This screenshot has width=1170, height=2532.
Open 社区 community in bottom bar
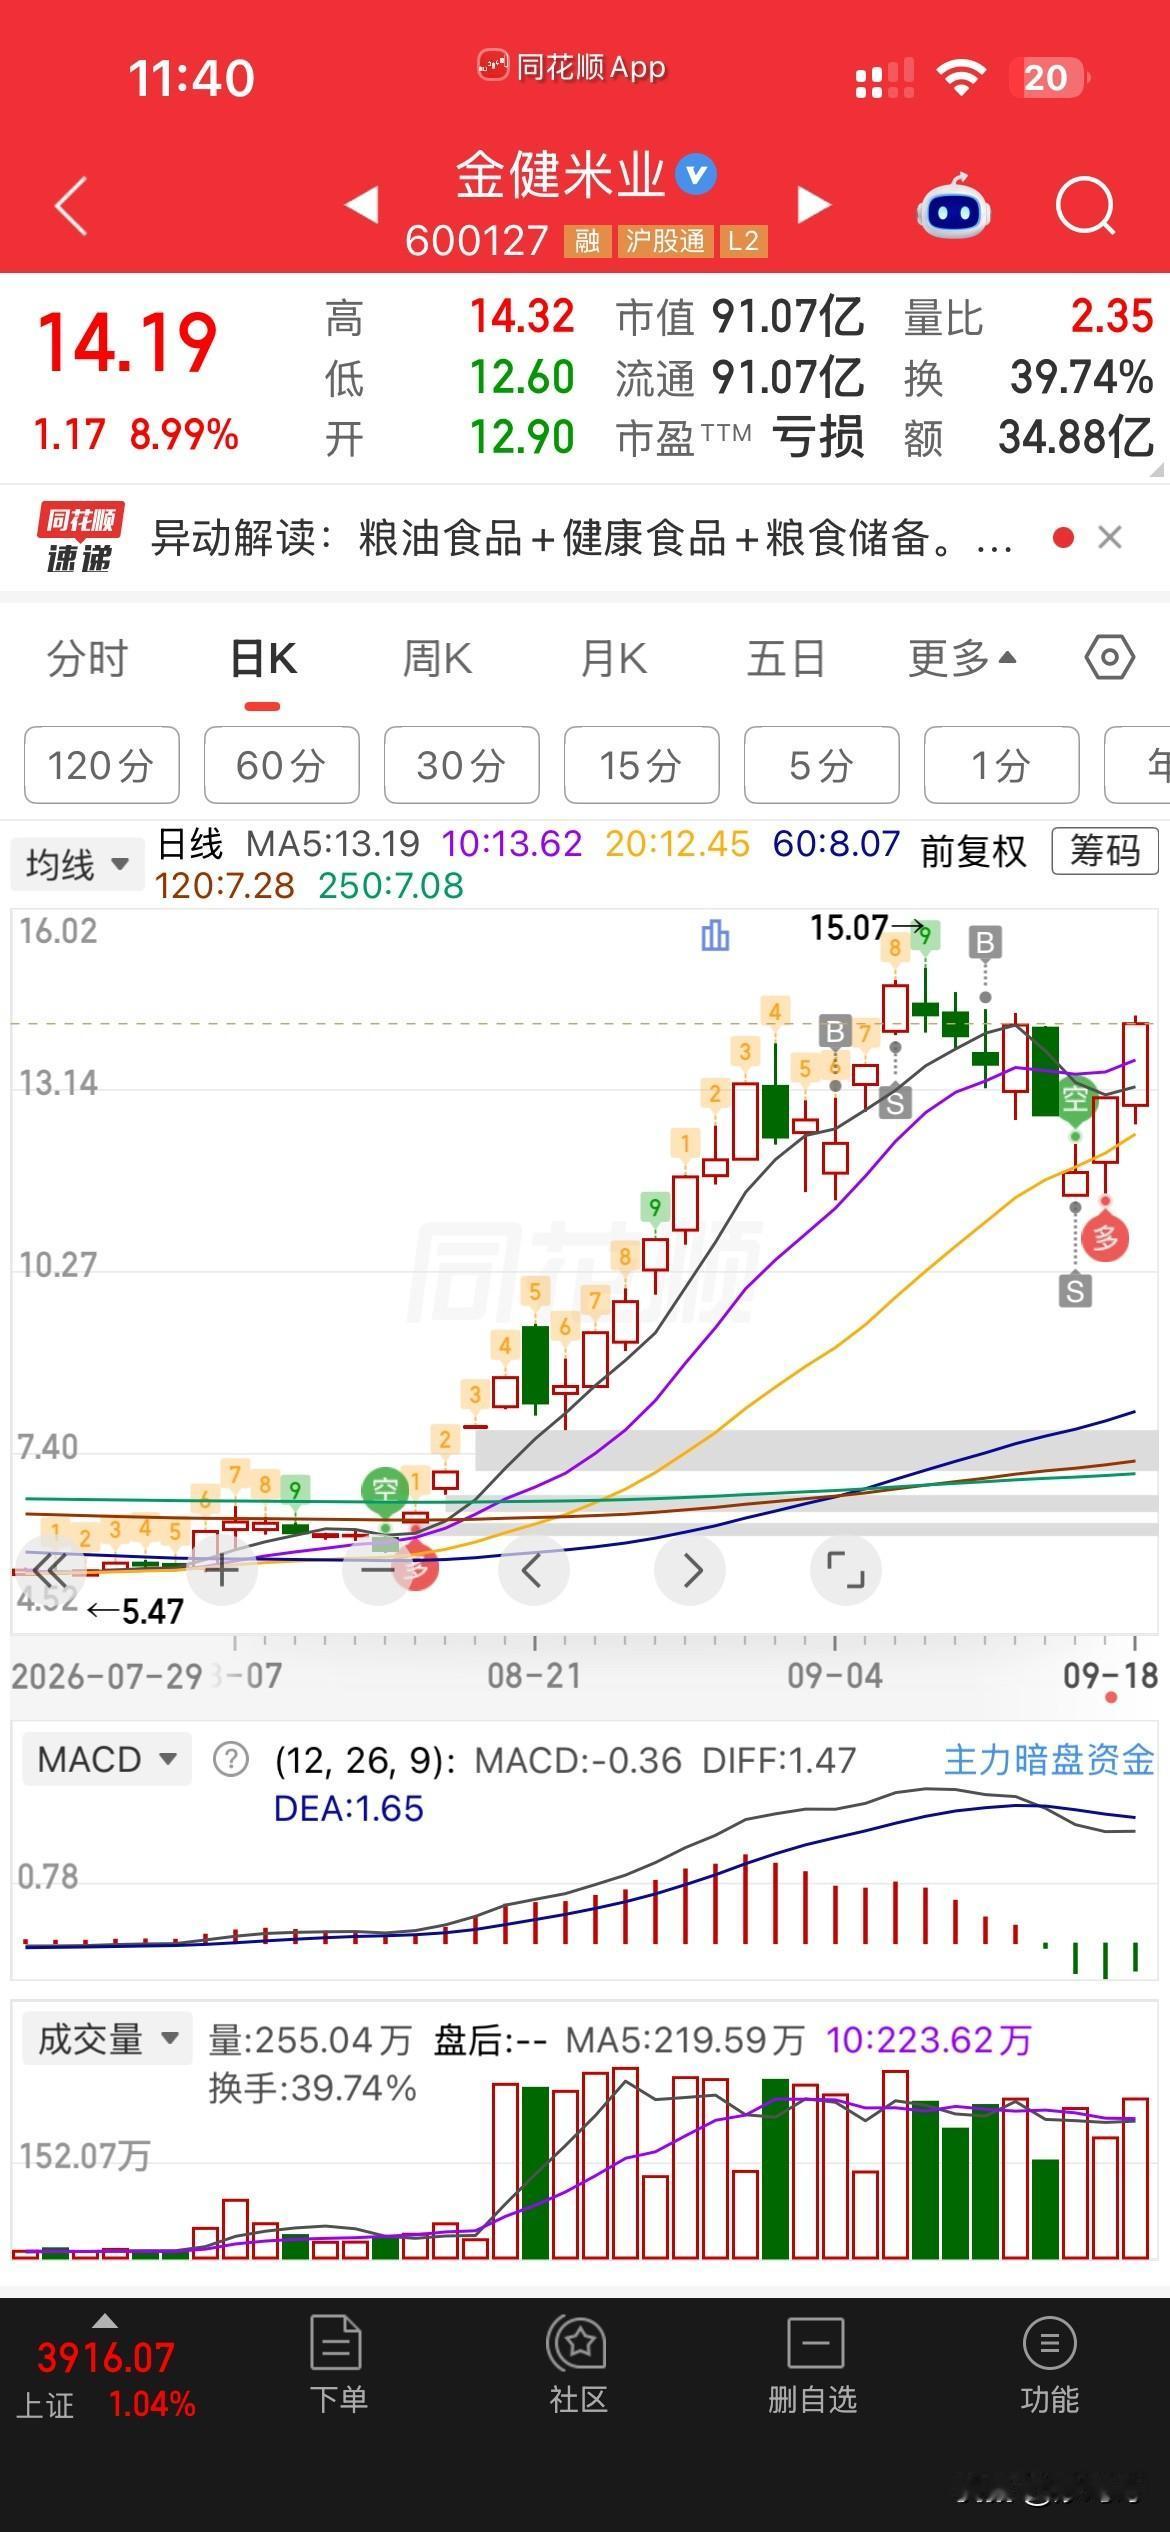click(578, 2365)
